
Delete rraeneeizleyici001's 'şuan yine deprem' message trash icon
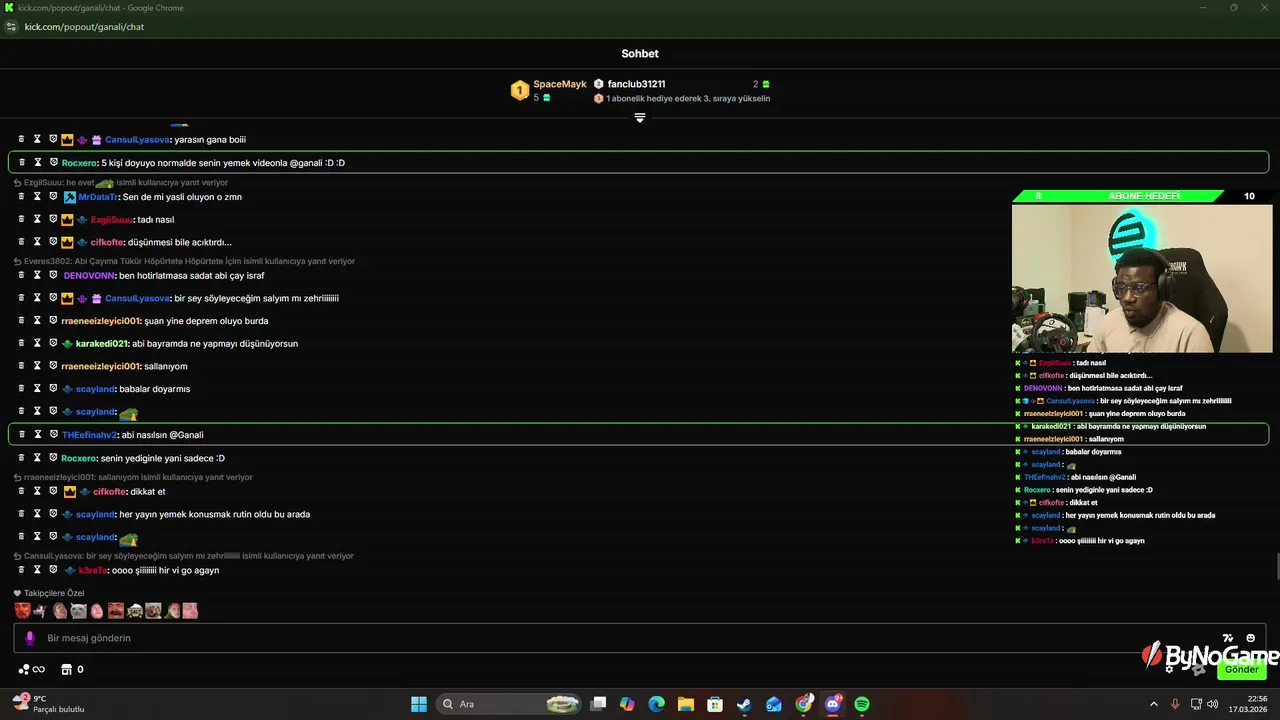pos(21,320)
